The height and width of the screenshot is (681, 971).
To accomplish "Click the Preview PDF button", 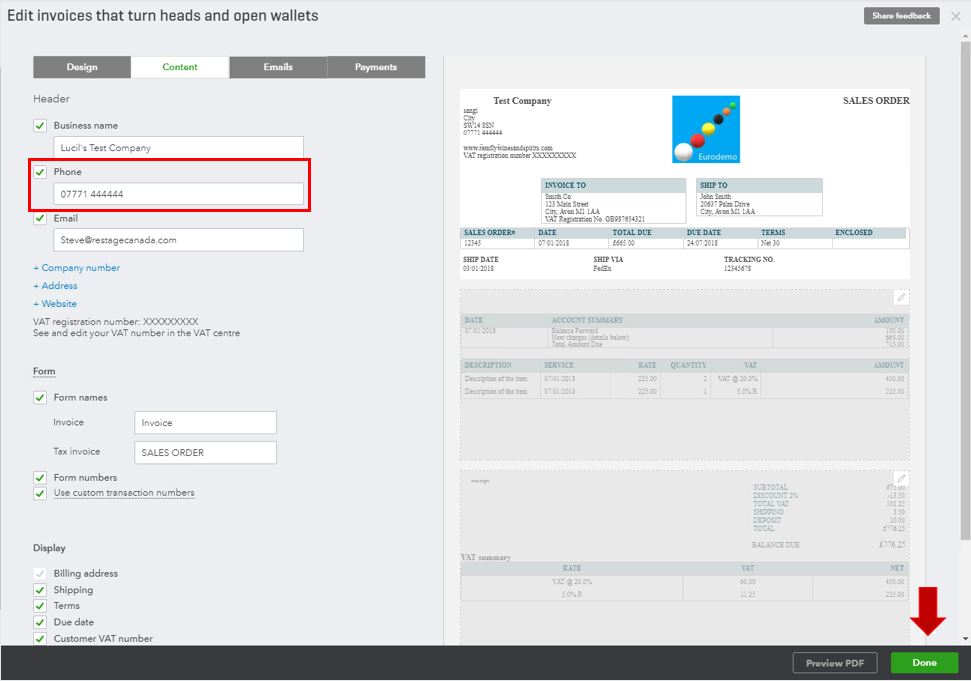I will [x=835, y=662].
